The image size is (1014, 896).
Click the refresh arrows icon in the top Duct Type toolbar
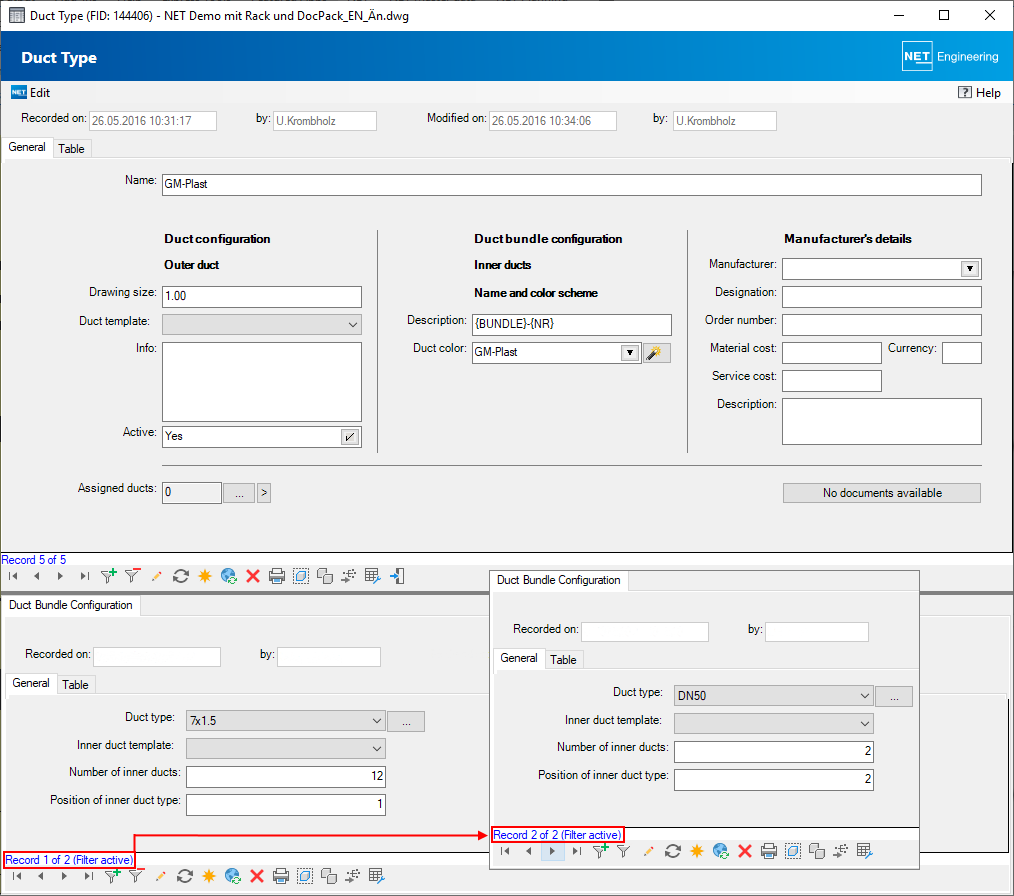181,576
